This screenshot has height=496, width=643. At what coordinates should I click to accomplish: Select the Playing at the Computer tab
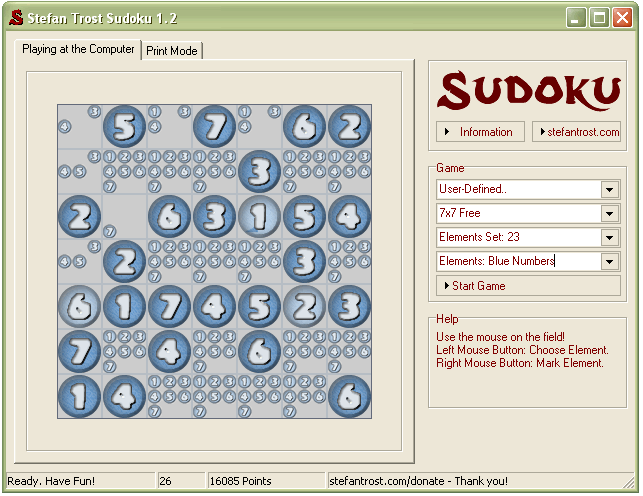tap(78, 49)
